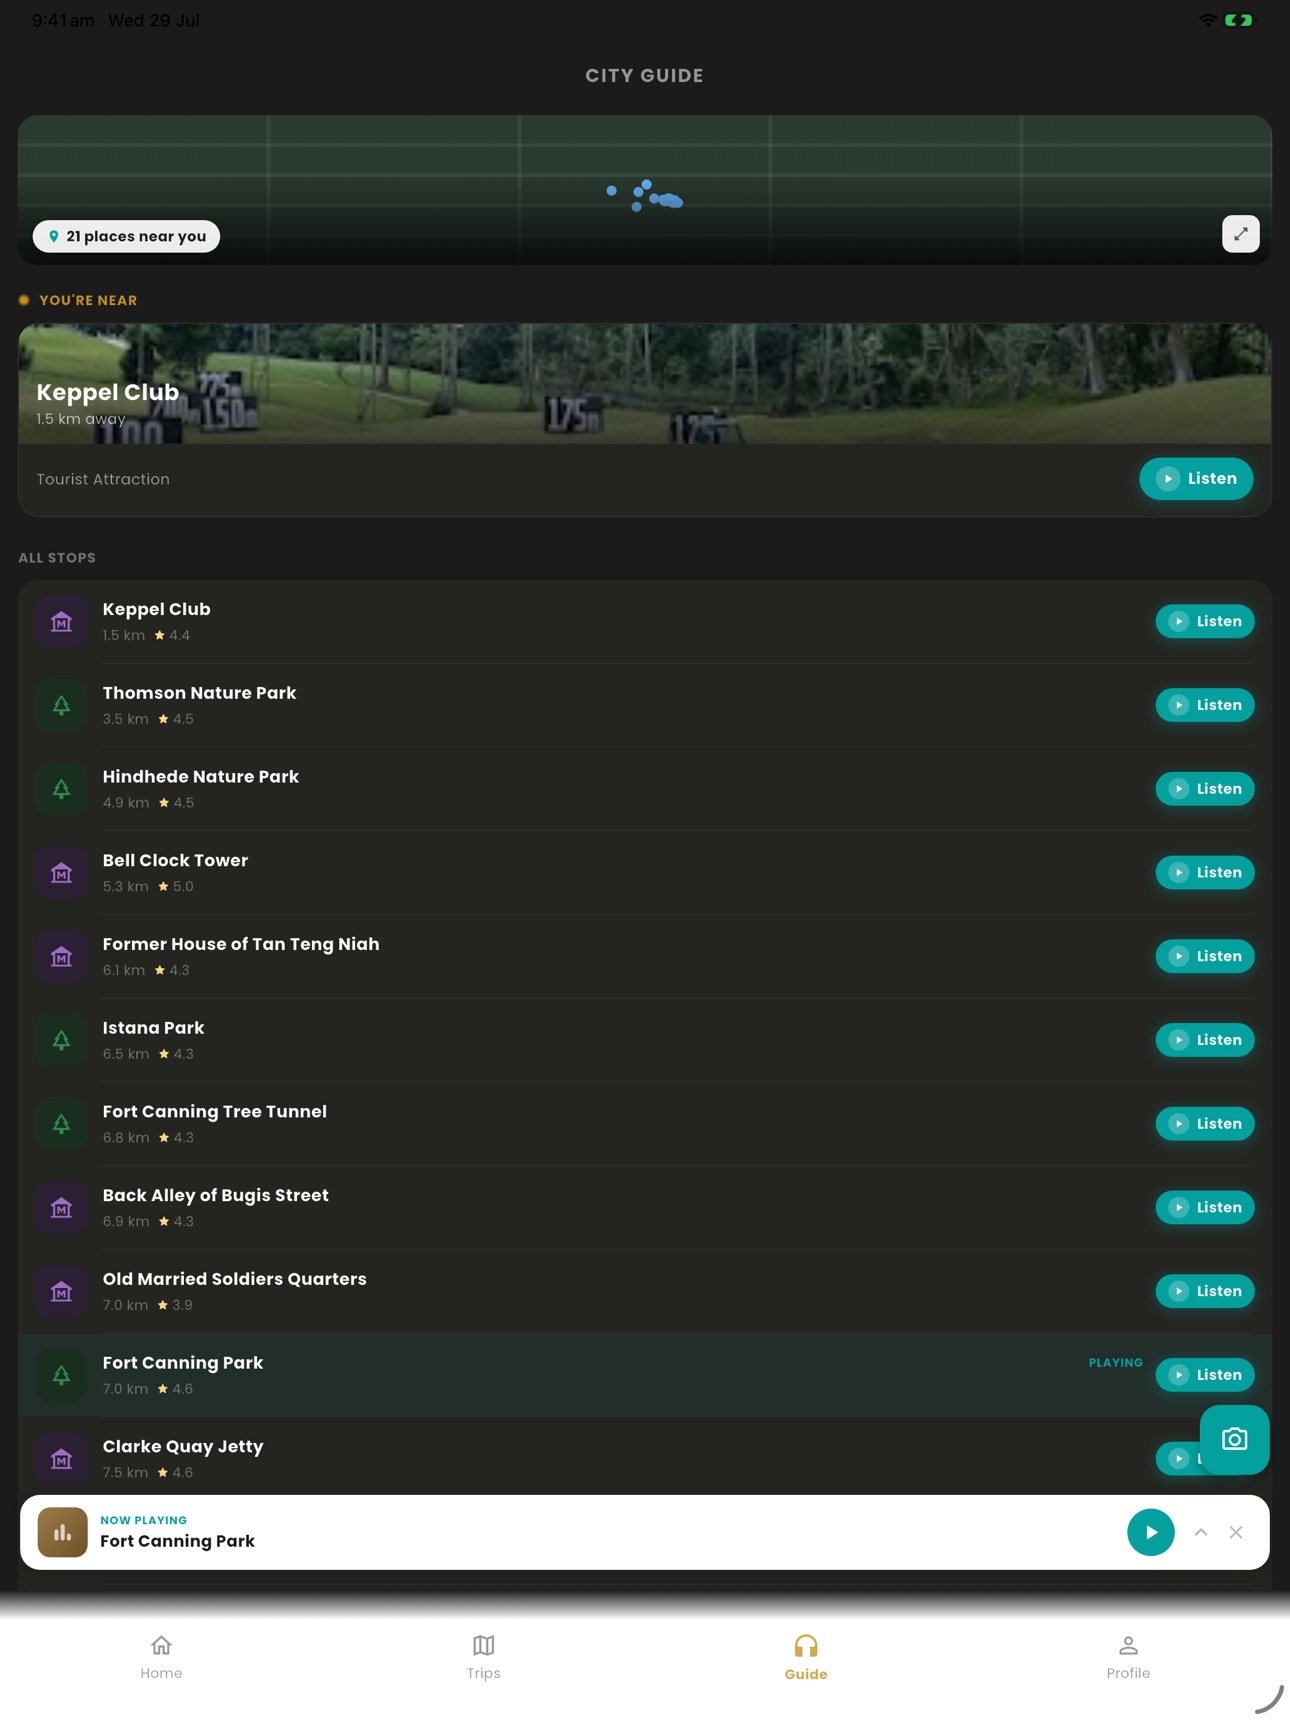Tap the Back Alley of Bugis Street icon
This screenshot has height=1720, width=1290.
point(62,1208)
